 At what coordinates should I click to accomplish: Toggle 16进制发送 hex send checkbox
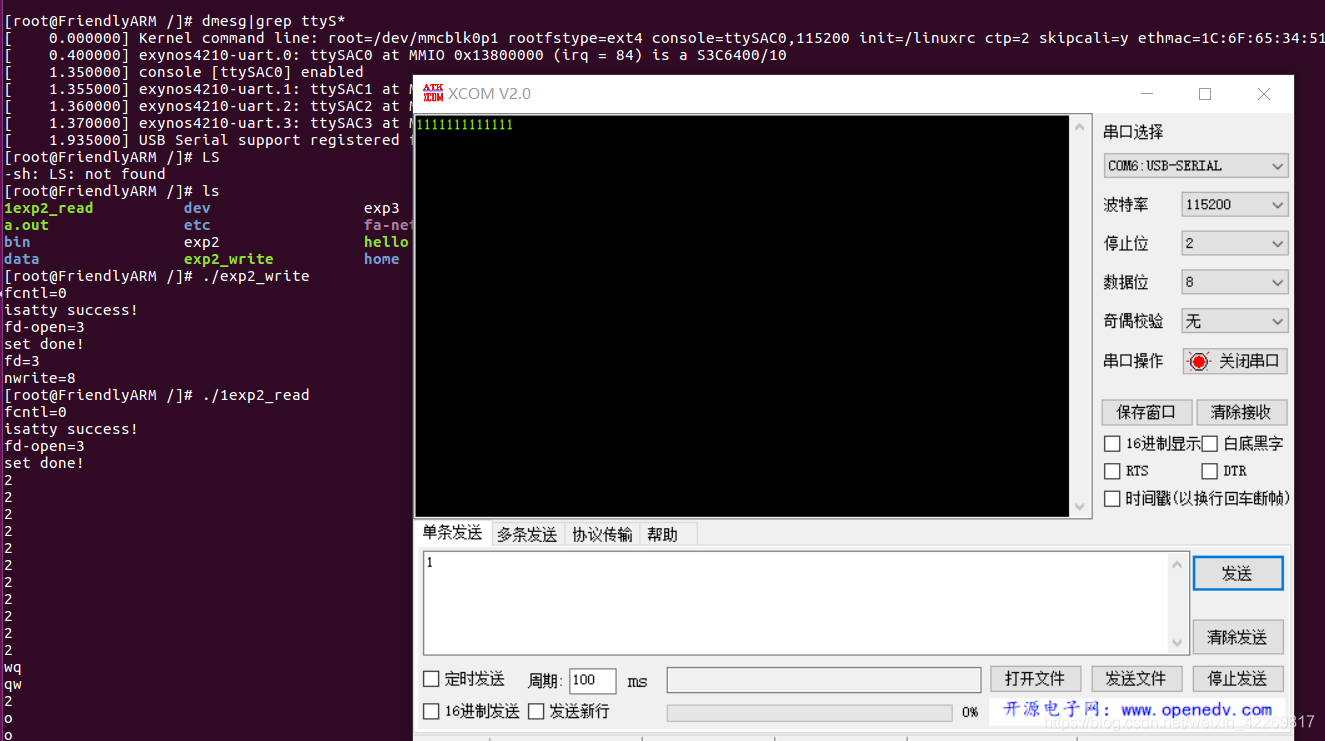431,711
